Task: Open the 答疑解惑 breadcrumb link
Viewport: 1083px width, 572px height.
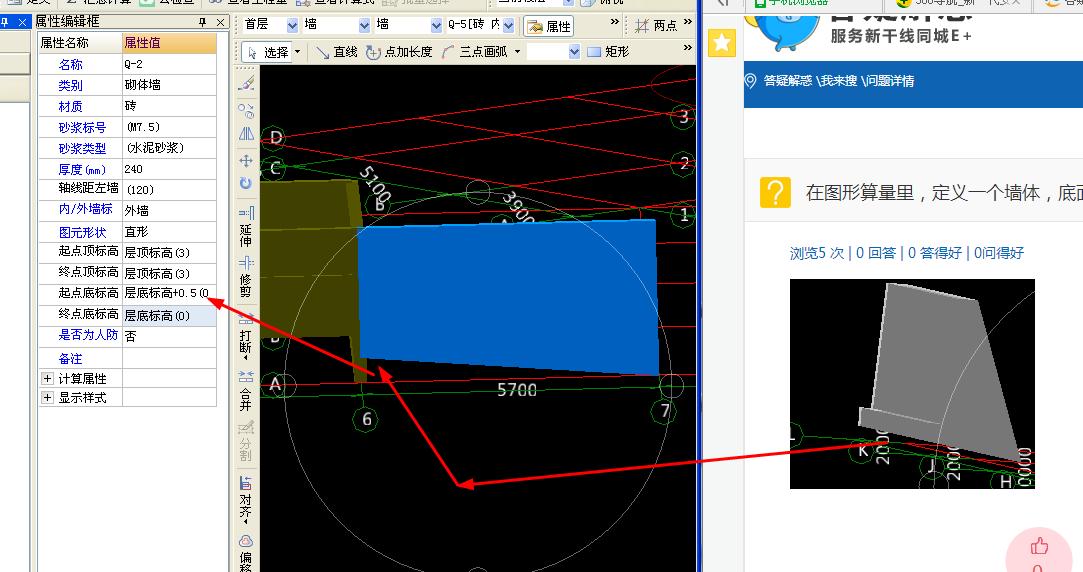Action: pos(788,81)
